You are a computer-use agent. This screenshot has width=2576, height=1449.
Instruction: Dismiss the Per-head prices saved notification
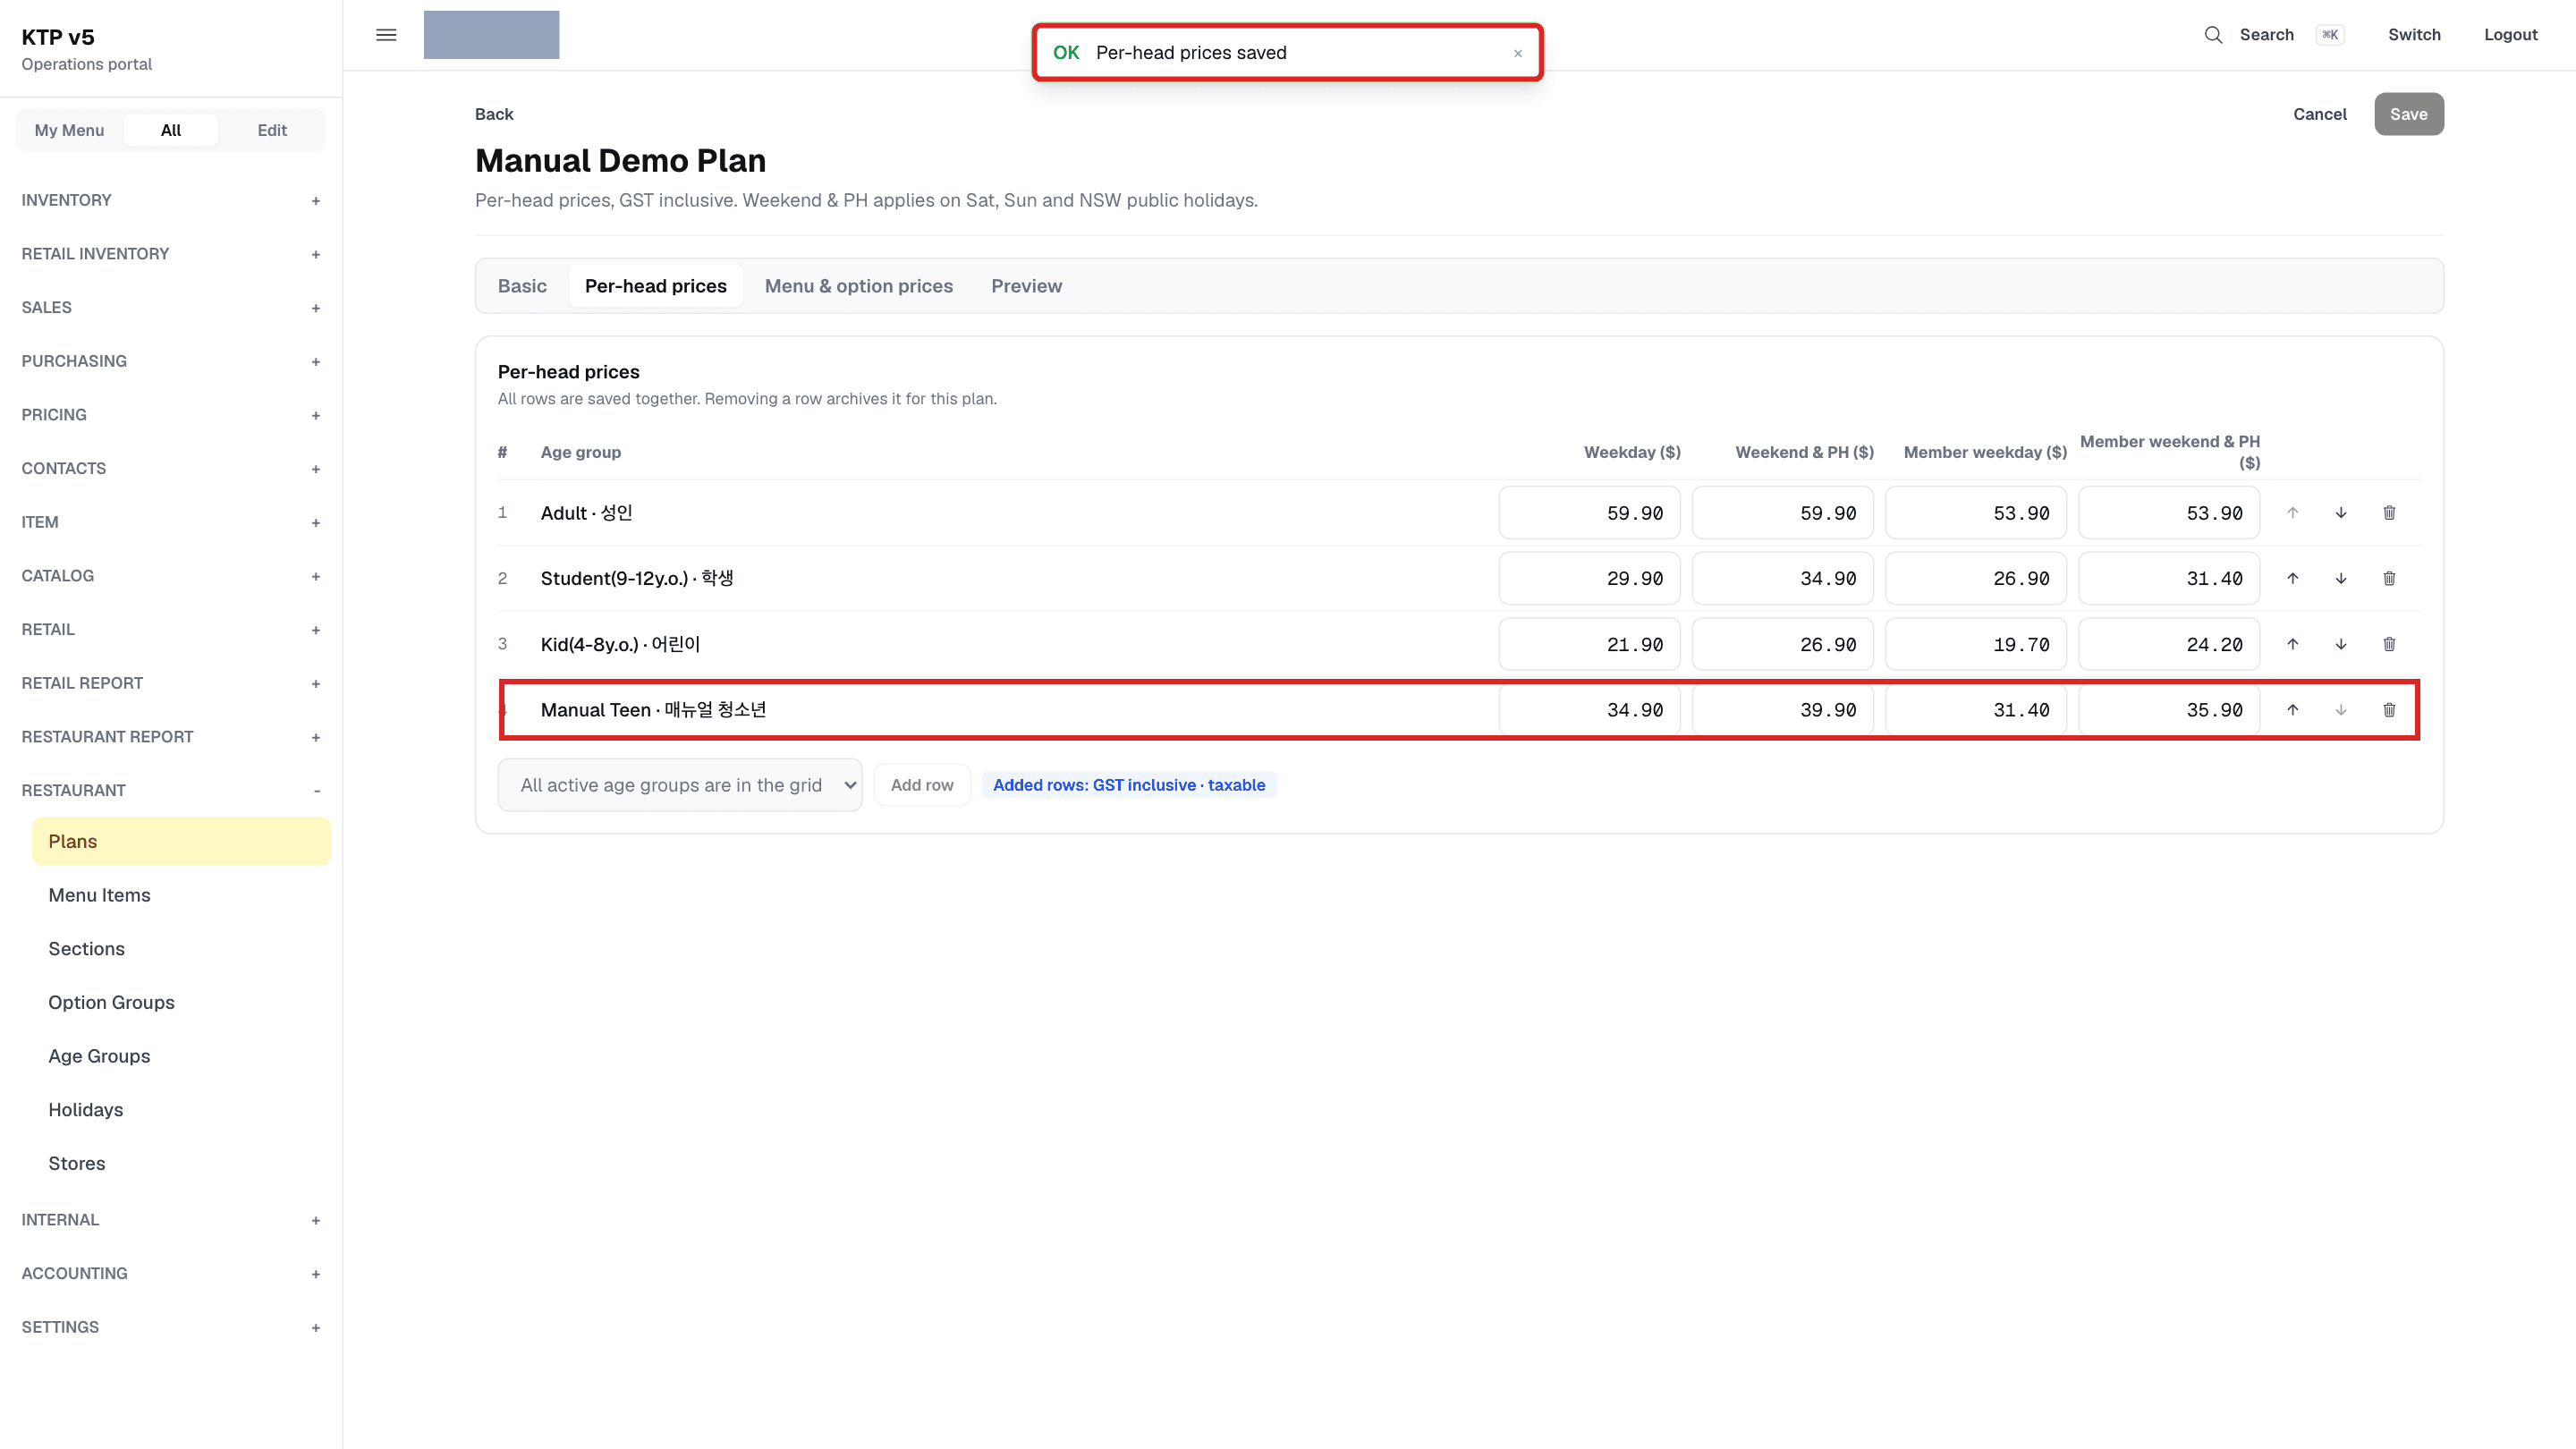tap(1517, 53)
